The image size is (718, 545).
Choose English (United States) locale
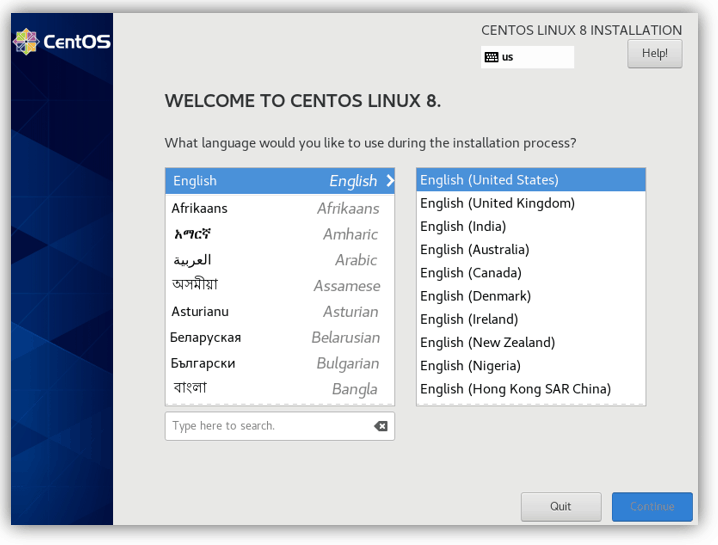coord(531,180)
